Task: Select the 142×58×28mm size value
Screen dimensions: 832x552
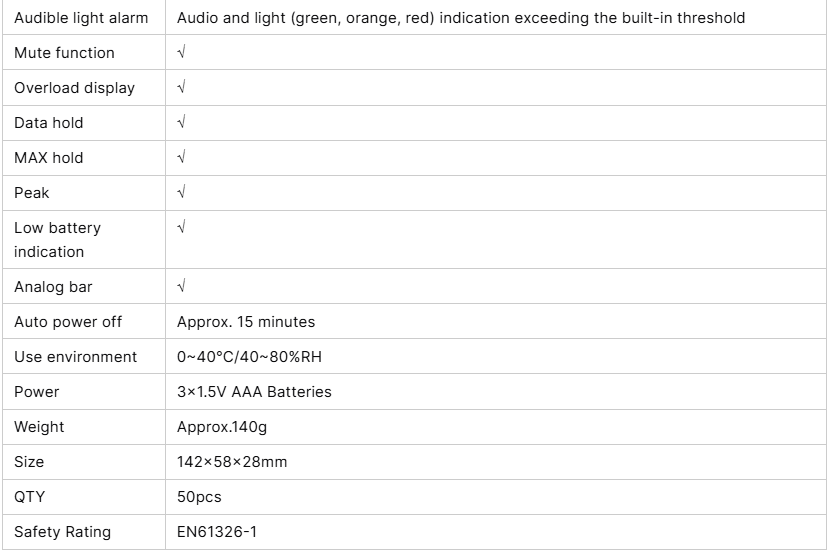Action: coord(232,462)
